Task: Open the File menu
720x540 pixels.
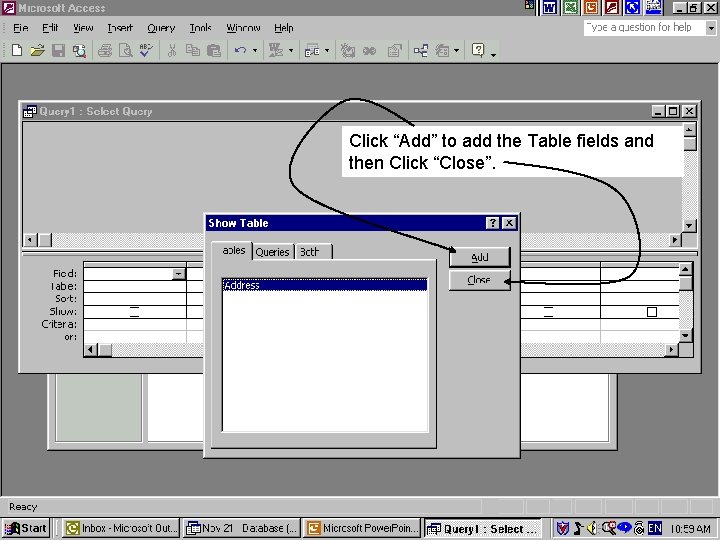Action: 21,28
